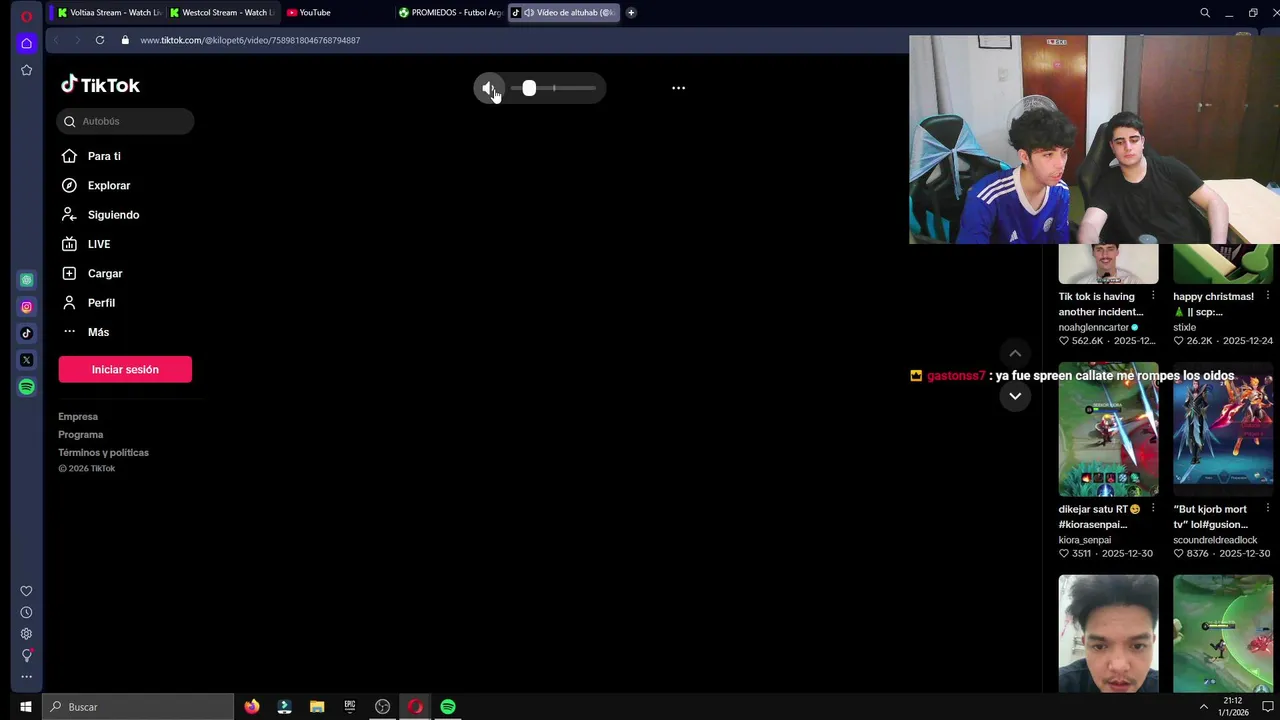This screenshot has height=720, width=1280.
Task: Open TikTok in the Opera sidebar
Action: (27, 333)
